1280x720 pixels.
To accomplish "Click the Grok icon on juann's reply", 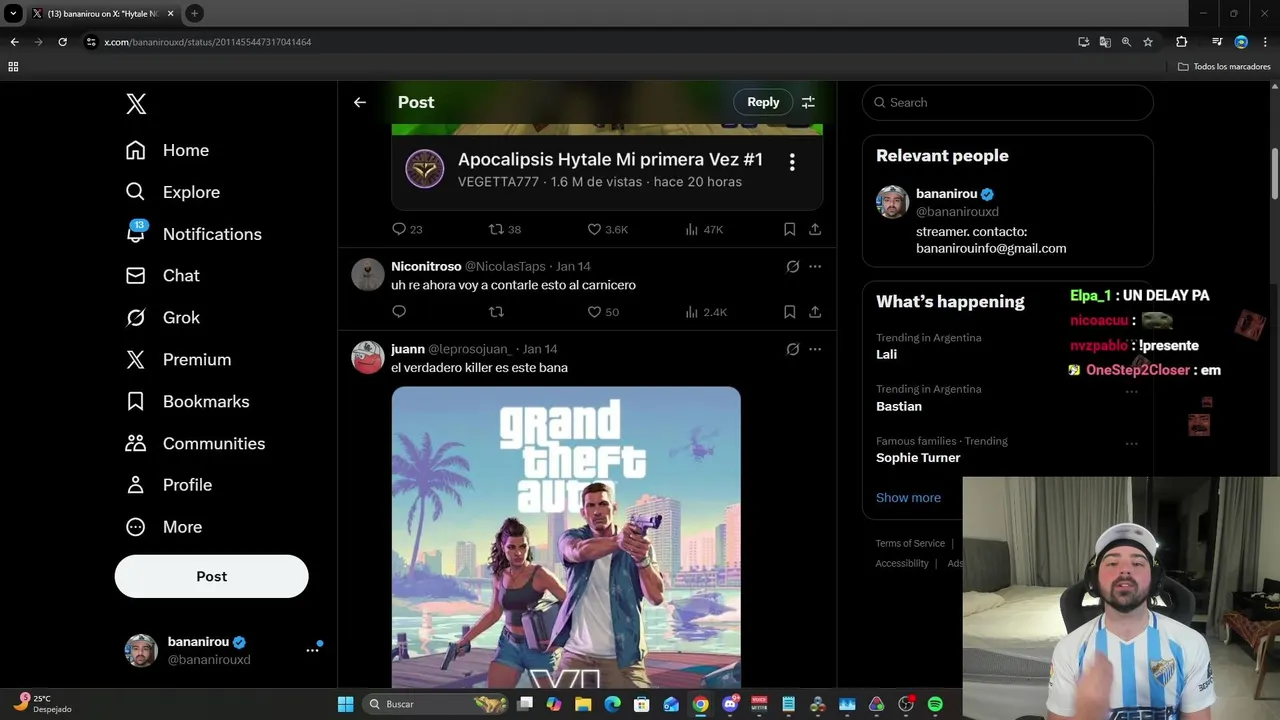I will [x=793, y=349].
